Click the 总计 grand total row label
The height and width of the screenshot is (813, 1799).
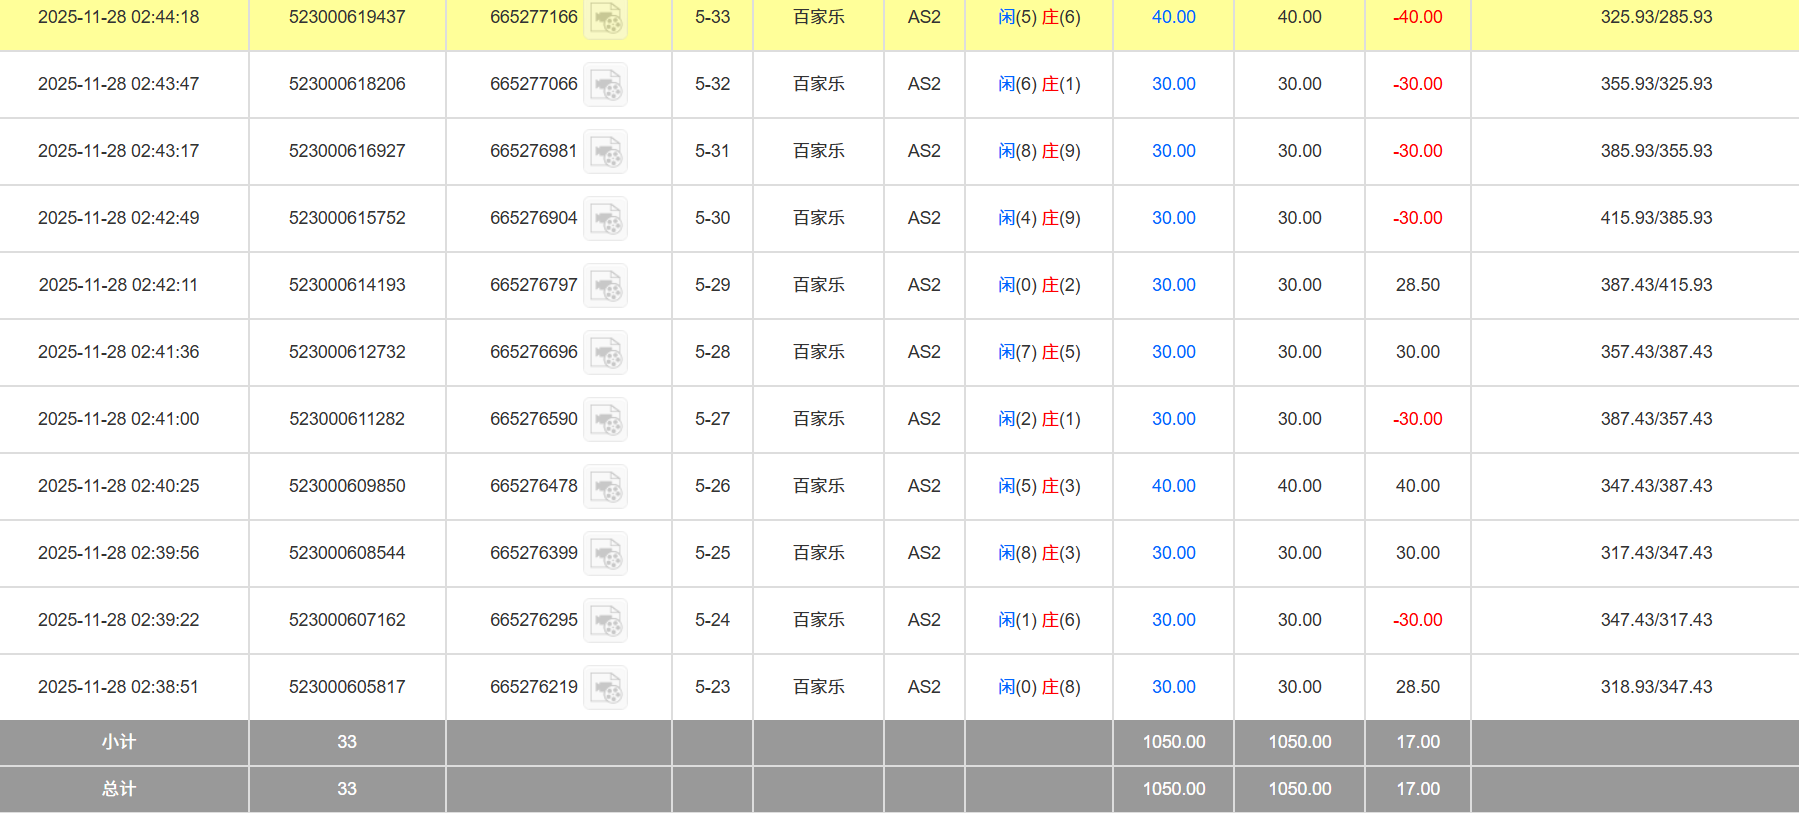pyautogui.click(x=118, y=789)
